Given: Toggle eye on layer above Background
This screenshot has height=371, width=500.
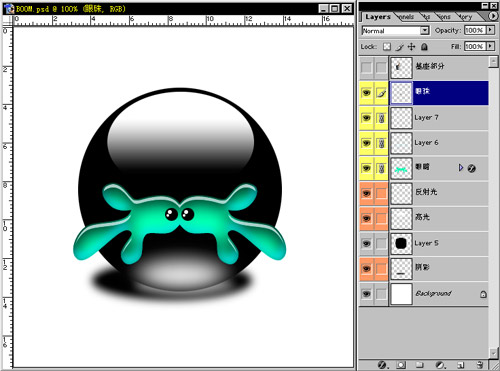Looking at the screenshot, I should coord(366,269).
